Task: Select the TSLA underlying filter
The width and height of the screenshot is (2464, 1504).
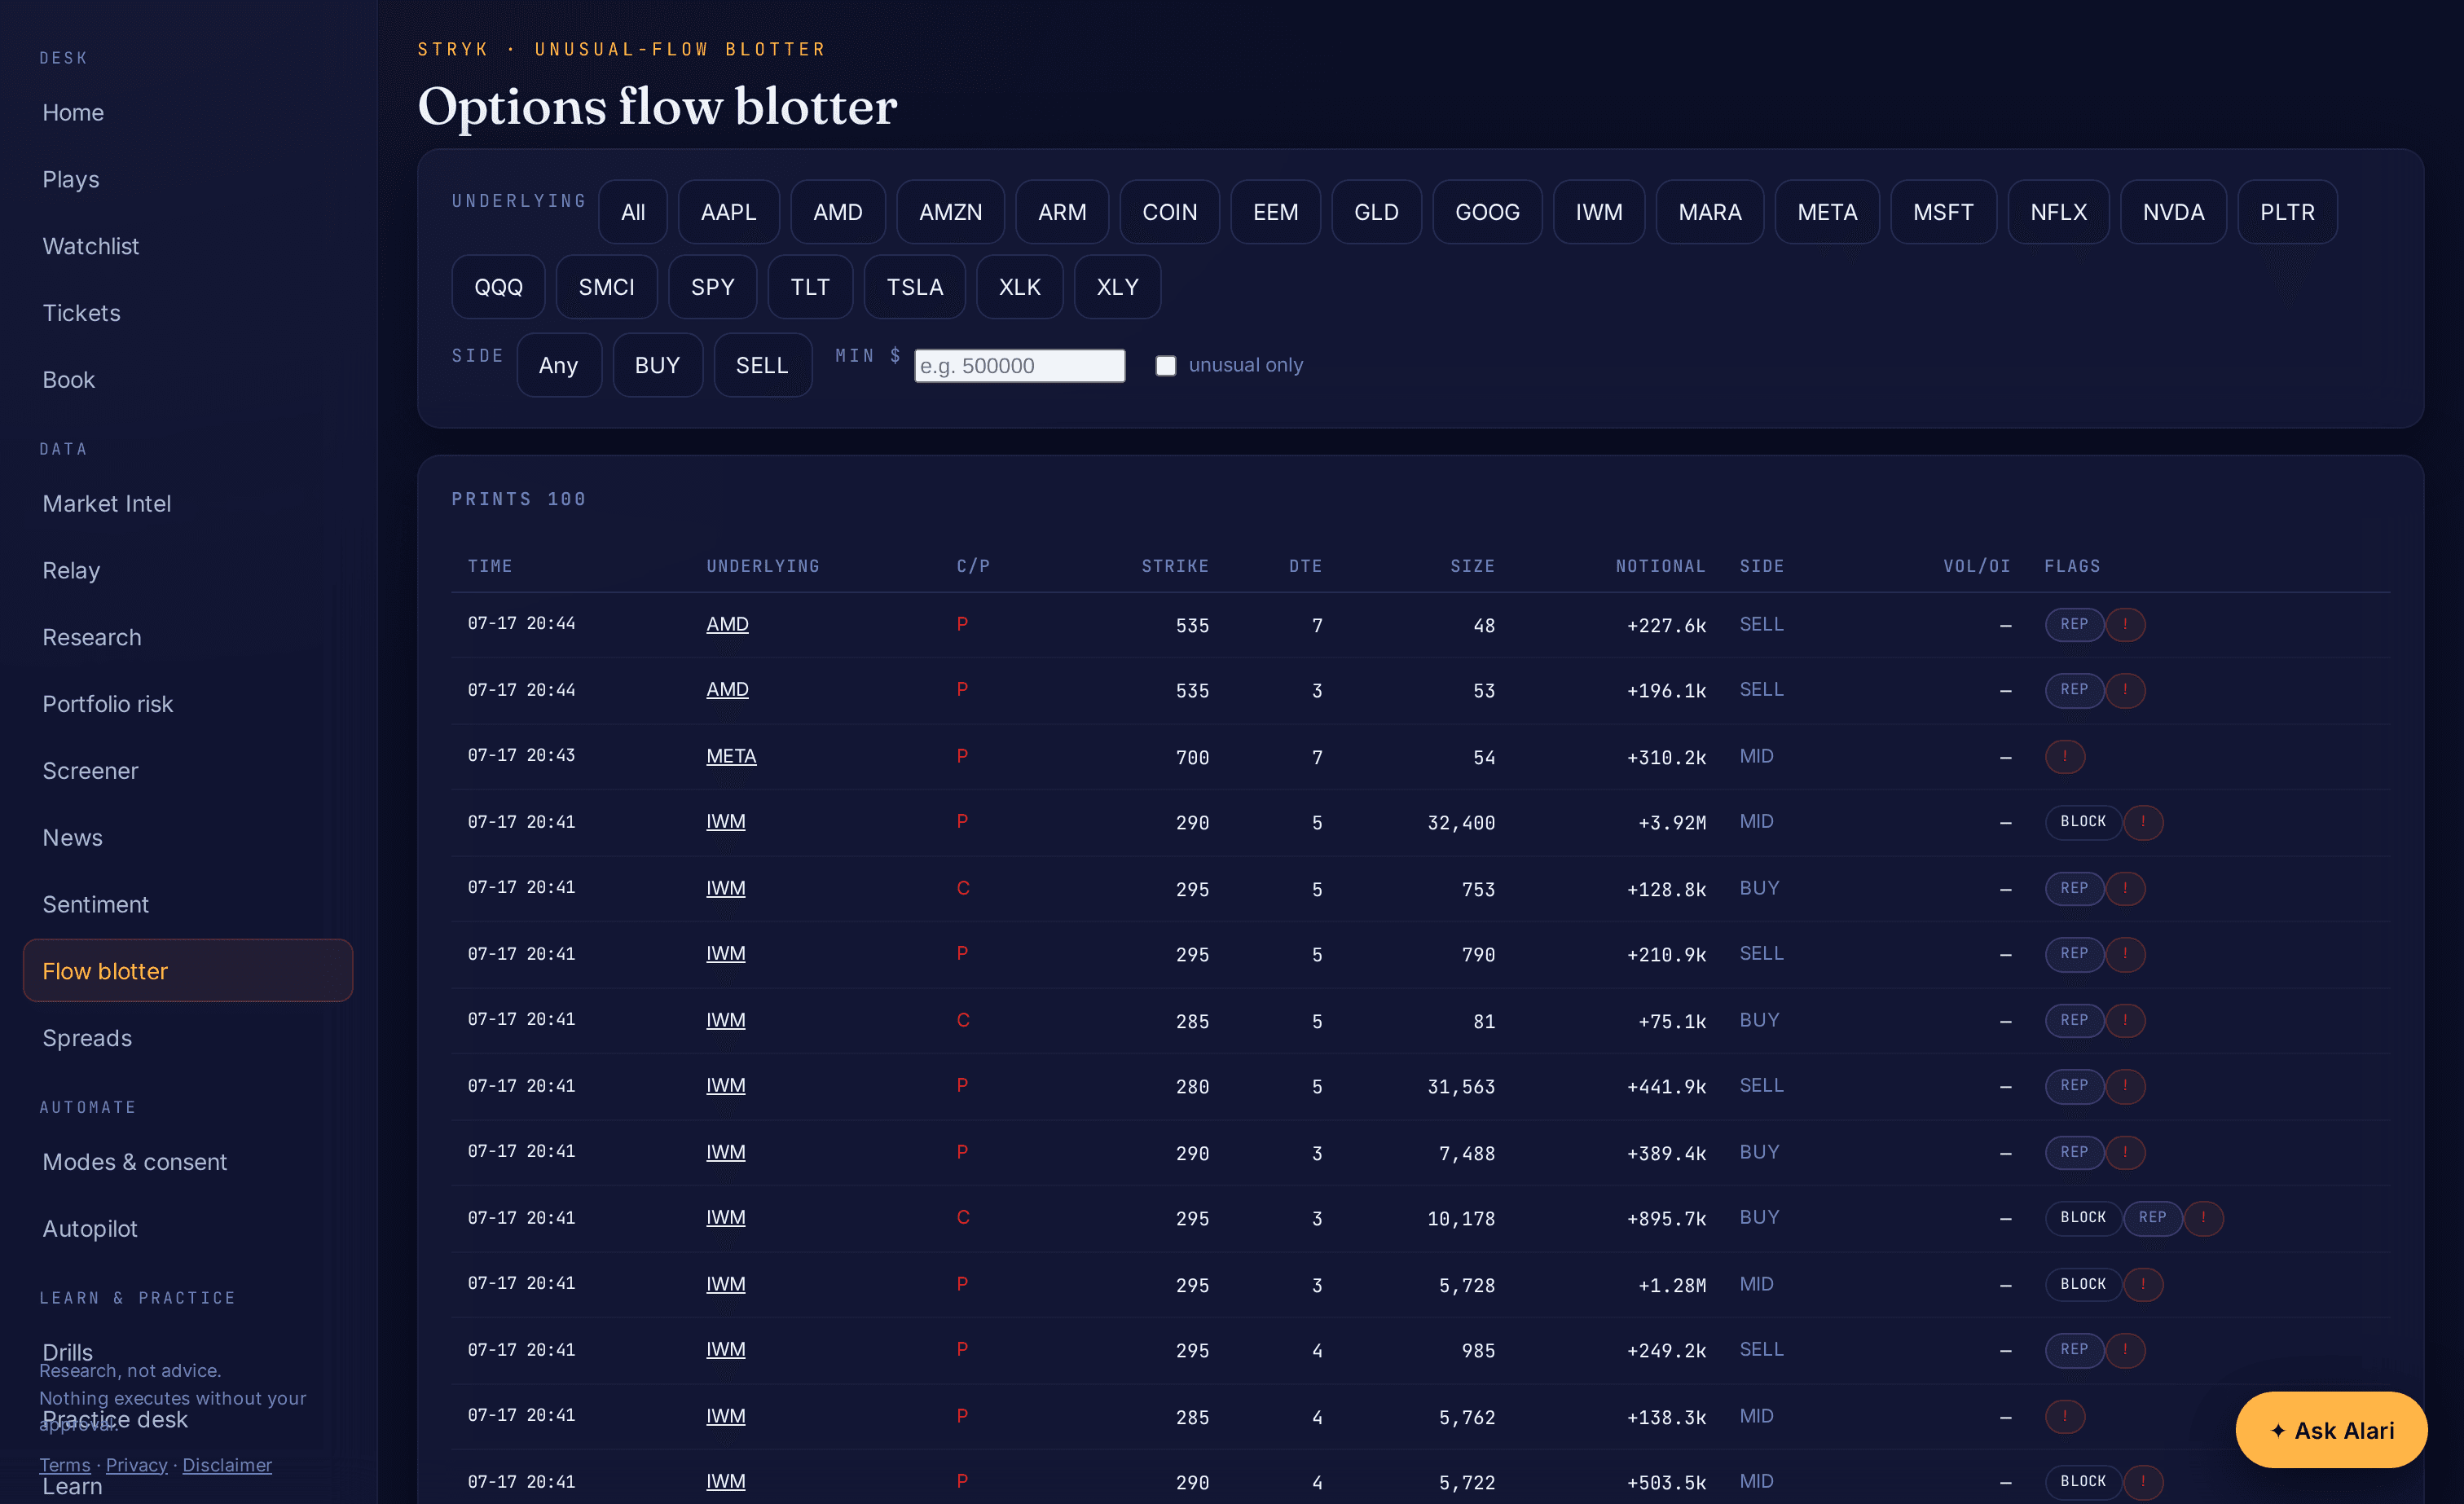Action: click(914, 287)
